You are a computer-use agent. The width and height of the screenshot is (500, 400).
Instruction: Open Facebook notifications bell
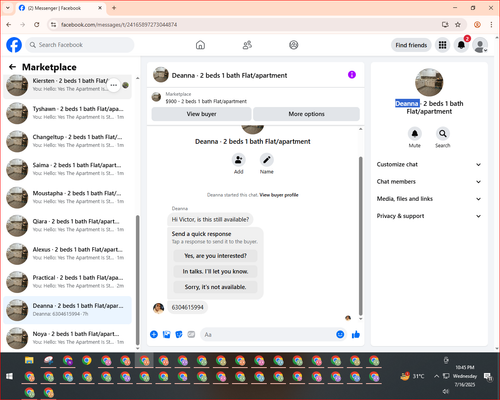click(x=461, y=45)
